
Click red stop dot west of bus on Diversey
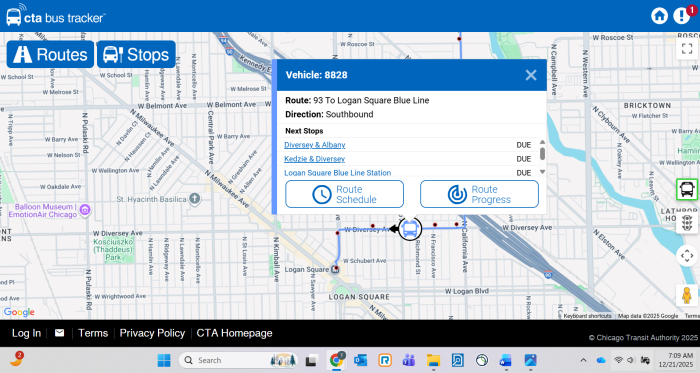point(373,226)
